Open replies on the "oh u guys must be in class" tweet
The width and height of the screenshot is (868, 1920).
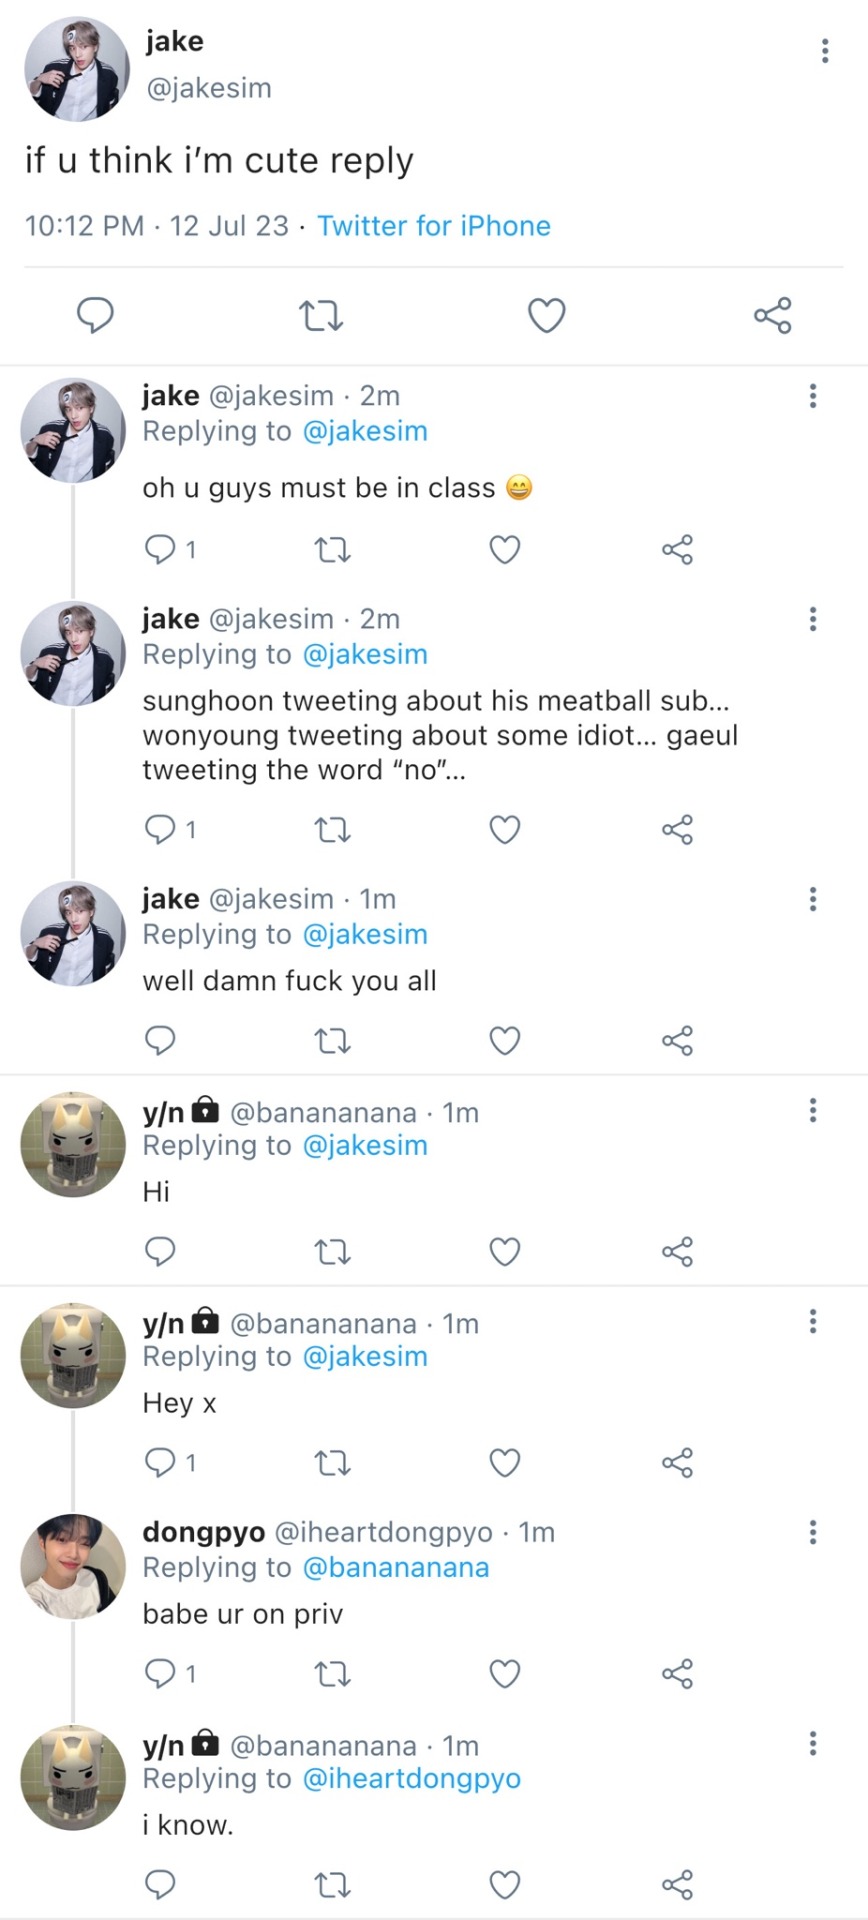161,550
